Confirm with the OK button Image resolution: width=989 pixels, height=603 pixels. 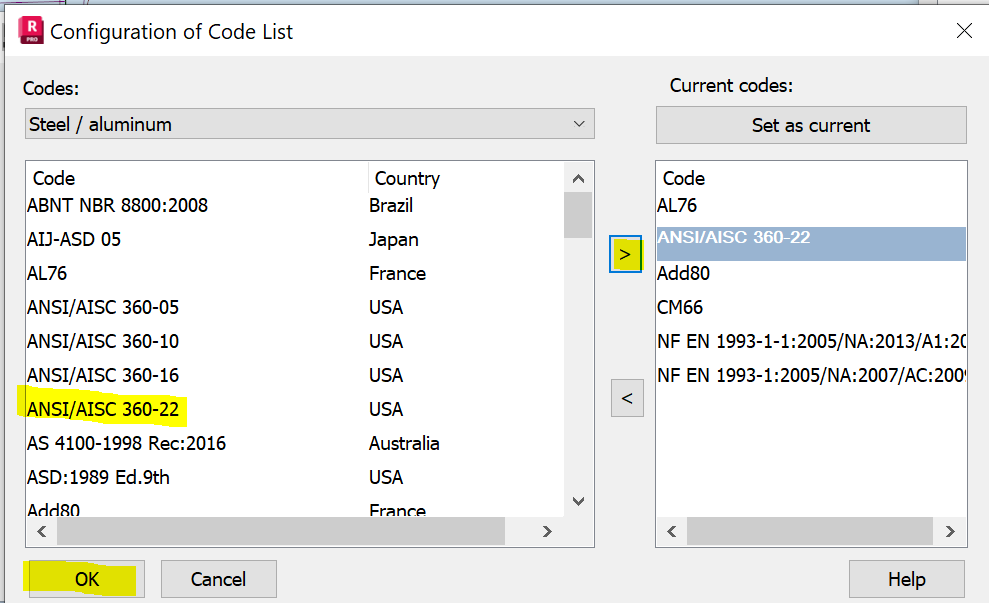(x=87, y=579)
